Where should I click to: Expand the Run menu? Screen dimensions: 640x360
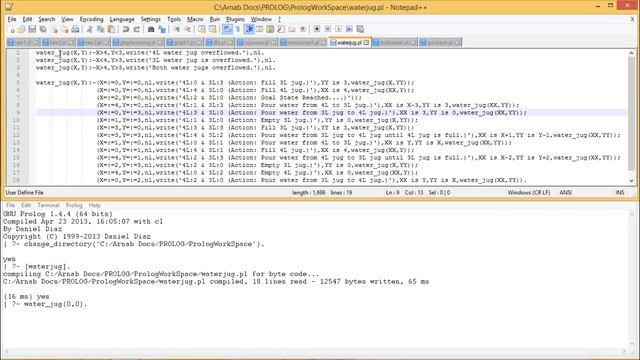[215, 19]
